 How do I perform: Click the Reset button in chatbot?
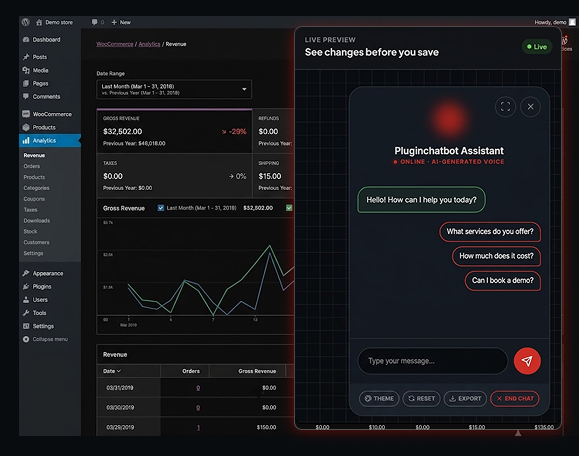click(421, 398)
